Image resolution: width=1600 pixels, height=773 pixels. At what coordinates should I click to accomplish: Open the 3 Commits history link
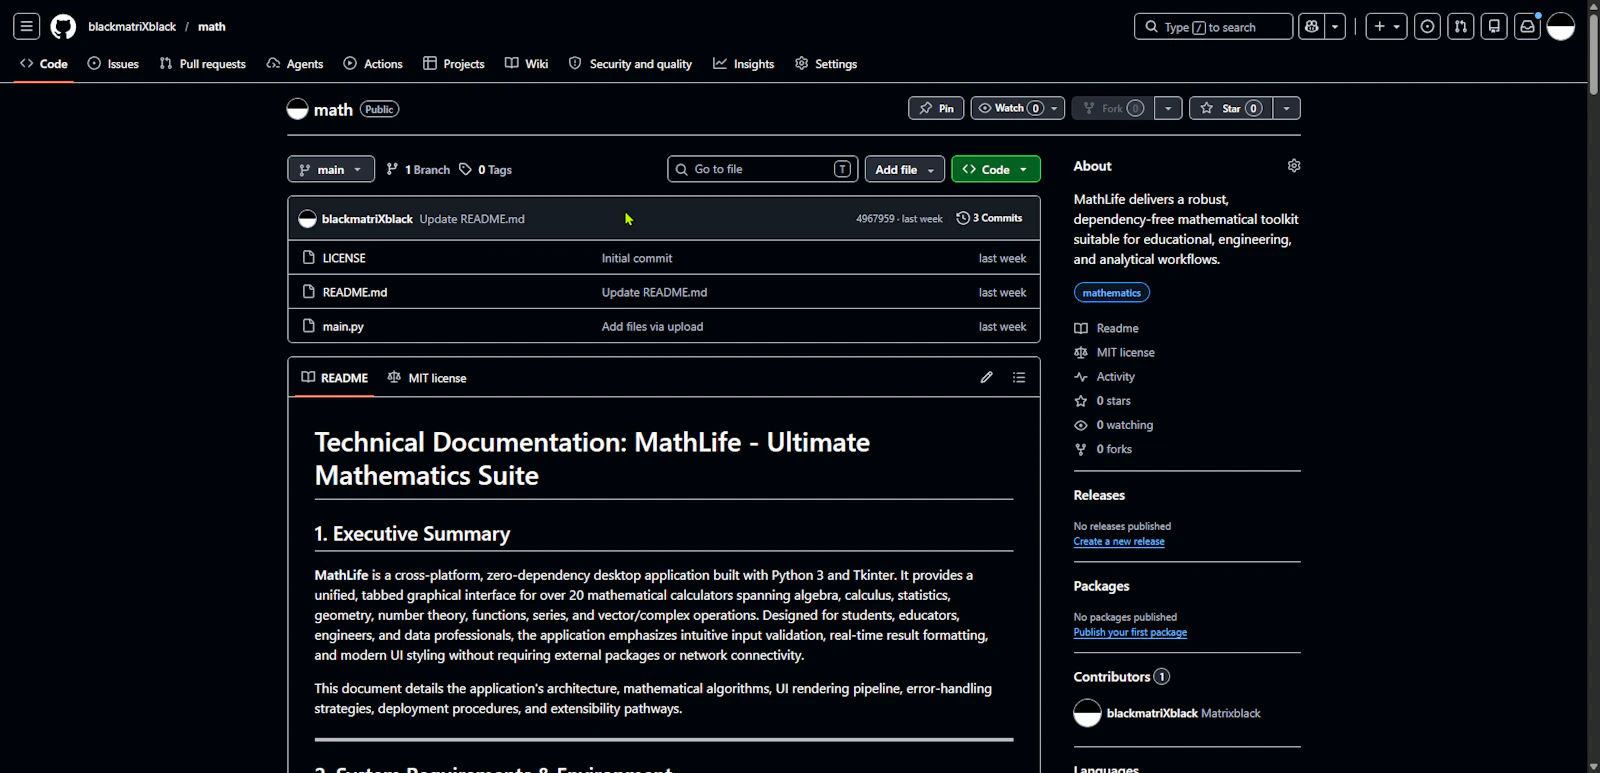point(989,218)
